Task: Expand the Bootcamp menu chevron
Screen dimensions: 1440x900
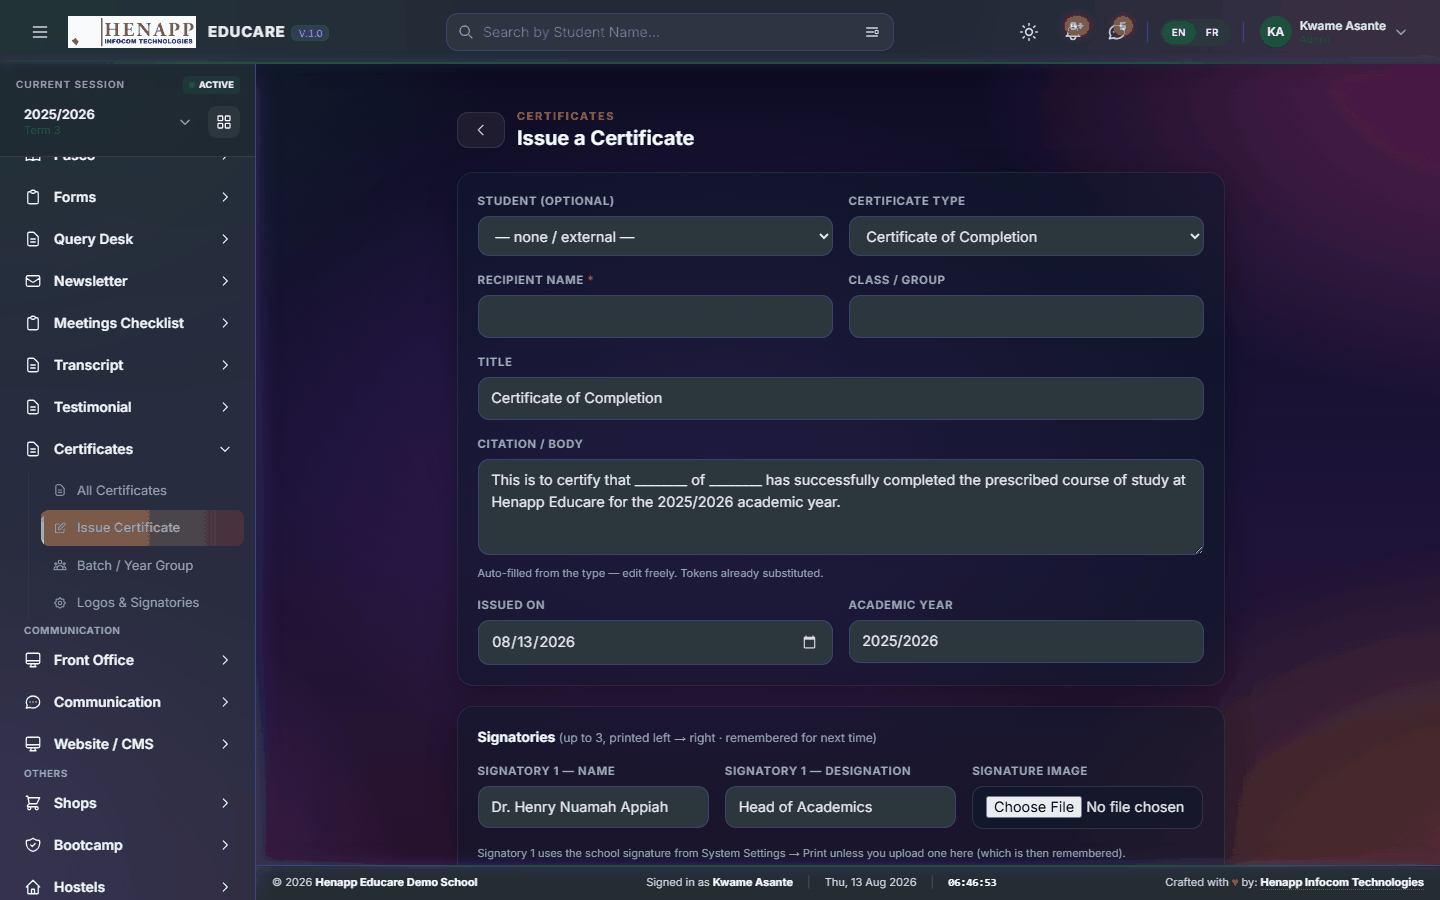Action: pos(225,845)
